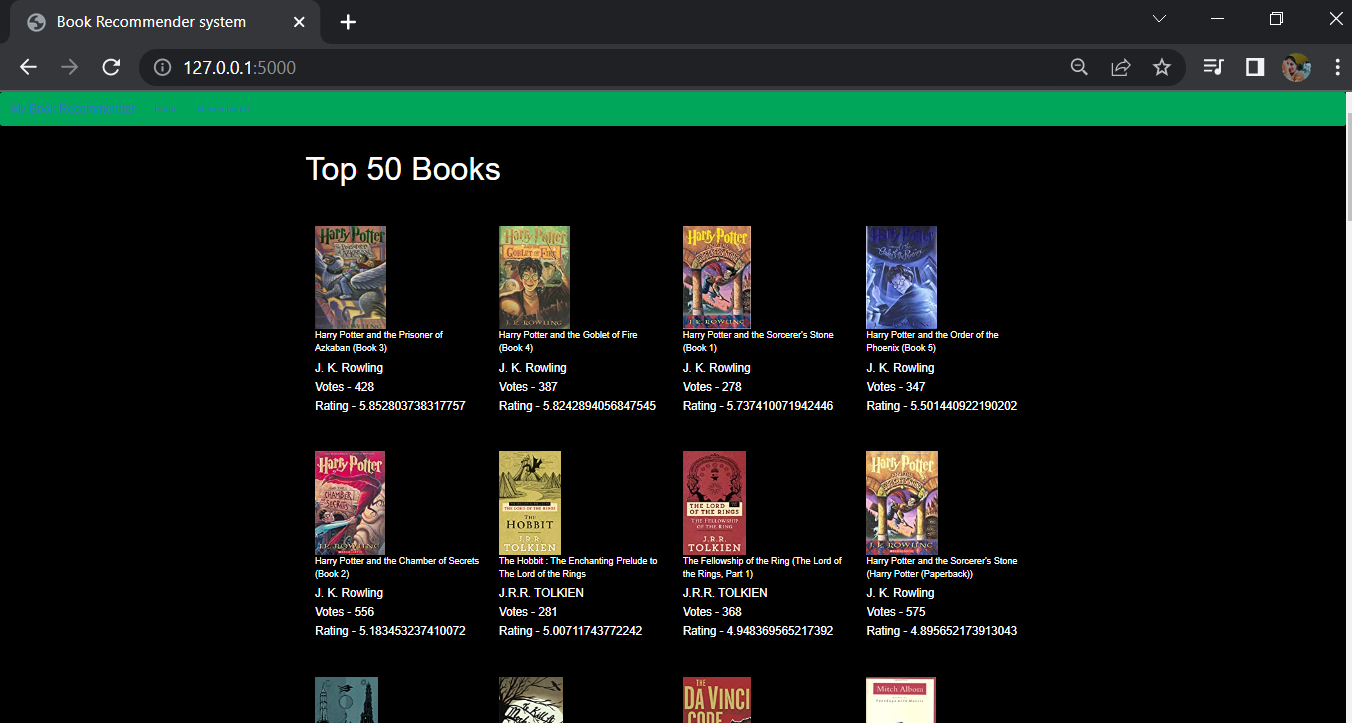Reload the current page
Screen dimensions: 1352x723
[x=110, y=67]
